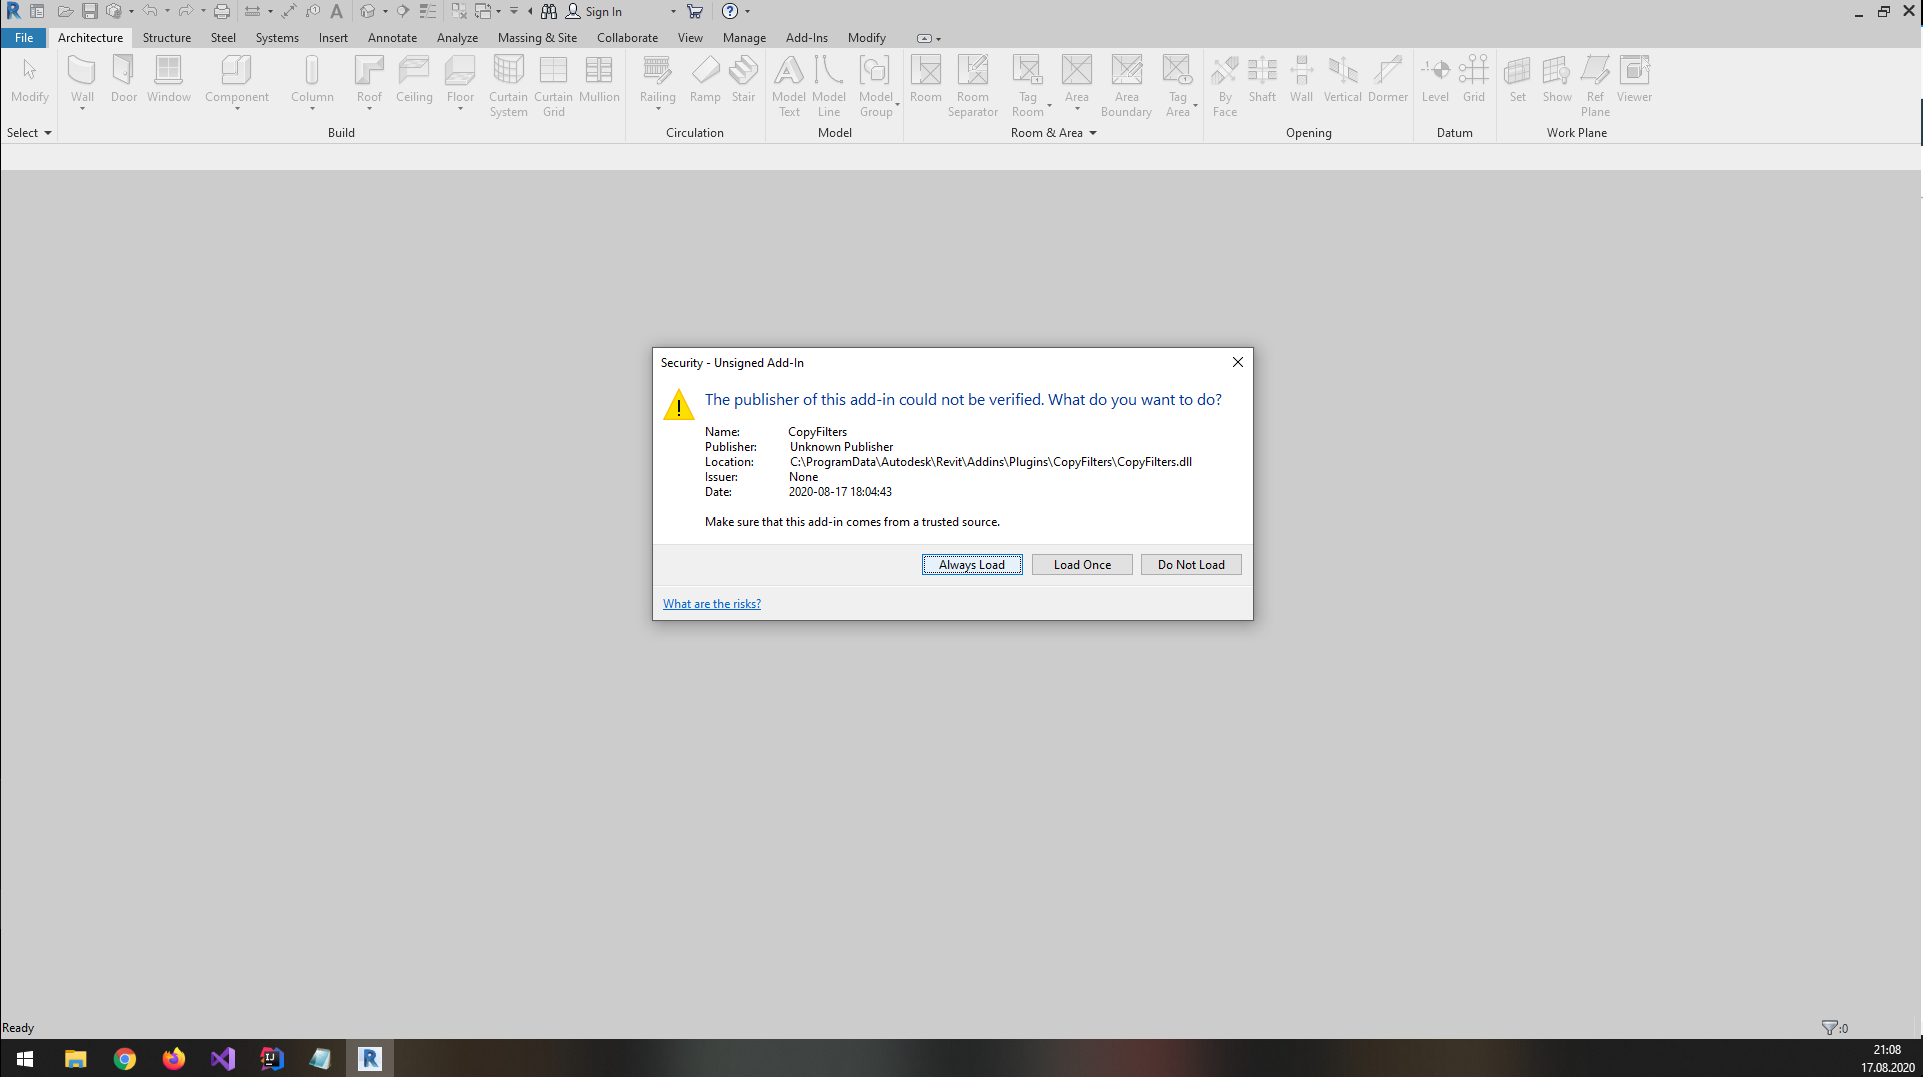Select the Curtain System tool
Image resolution: width=1923 pixels, height=1077 pixels.
[508, 86]
